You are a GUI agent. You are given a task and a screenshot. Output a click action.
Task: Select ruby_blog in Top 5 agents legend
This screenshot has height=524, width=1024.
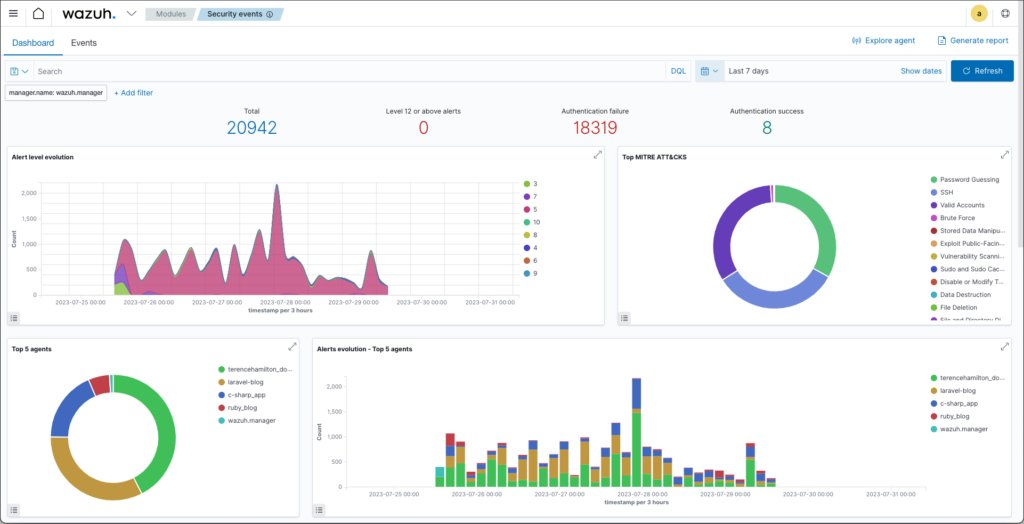click(238, 407)
